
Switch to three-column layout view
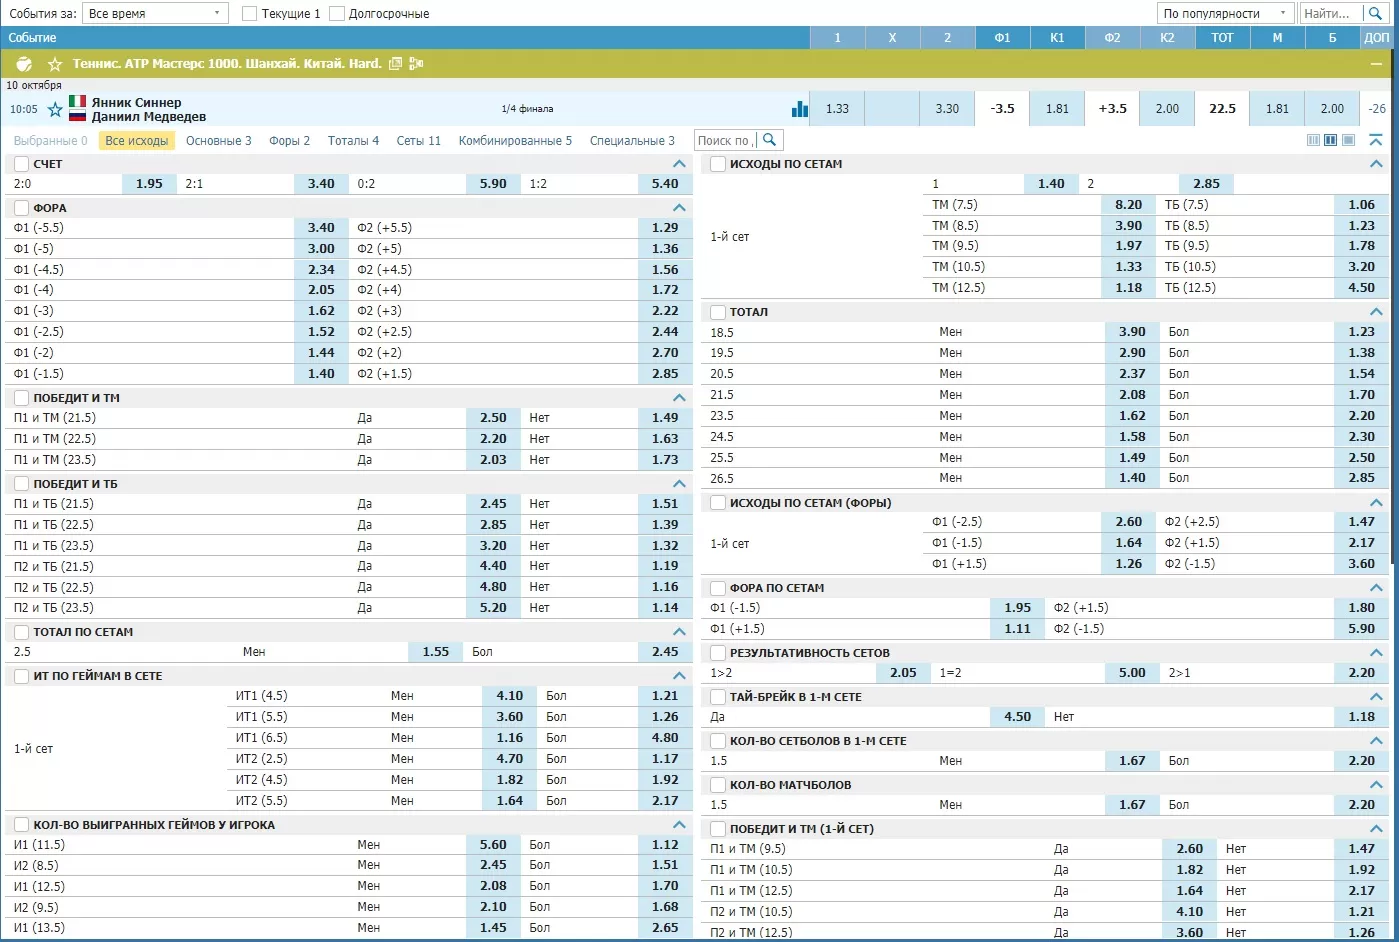(x=1313, y=140)
